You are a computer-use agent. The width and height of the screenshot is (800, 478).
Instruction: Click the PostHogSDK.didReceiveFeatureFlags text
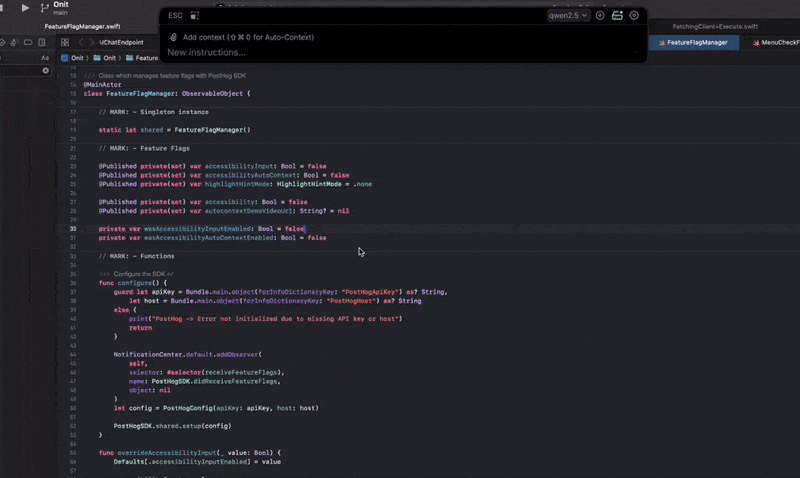[214, 382]
